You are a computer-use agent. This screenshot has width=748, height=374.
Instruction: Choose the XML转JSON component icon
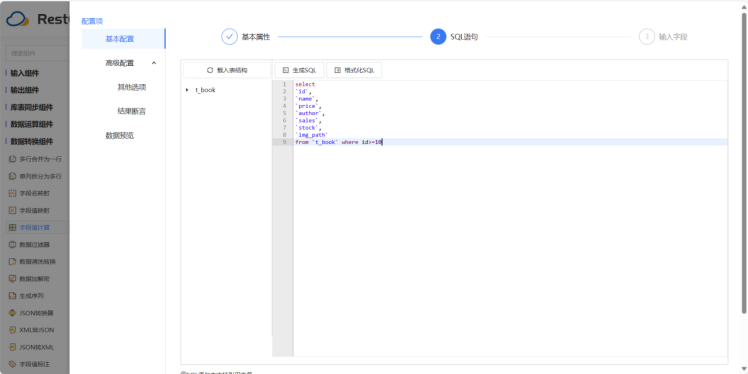pyautogui.click(x=13, y=330)
